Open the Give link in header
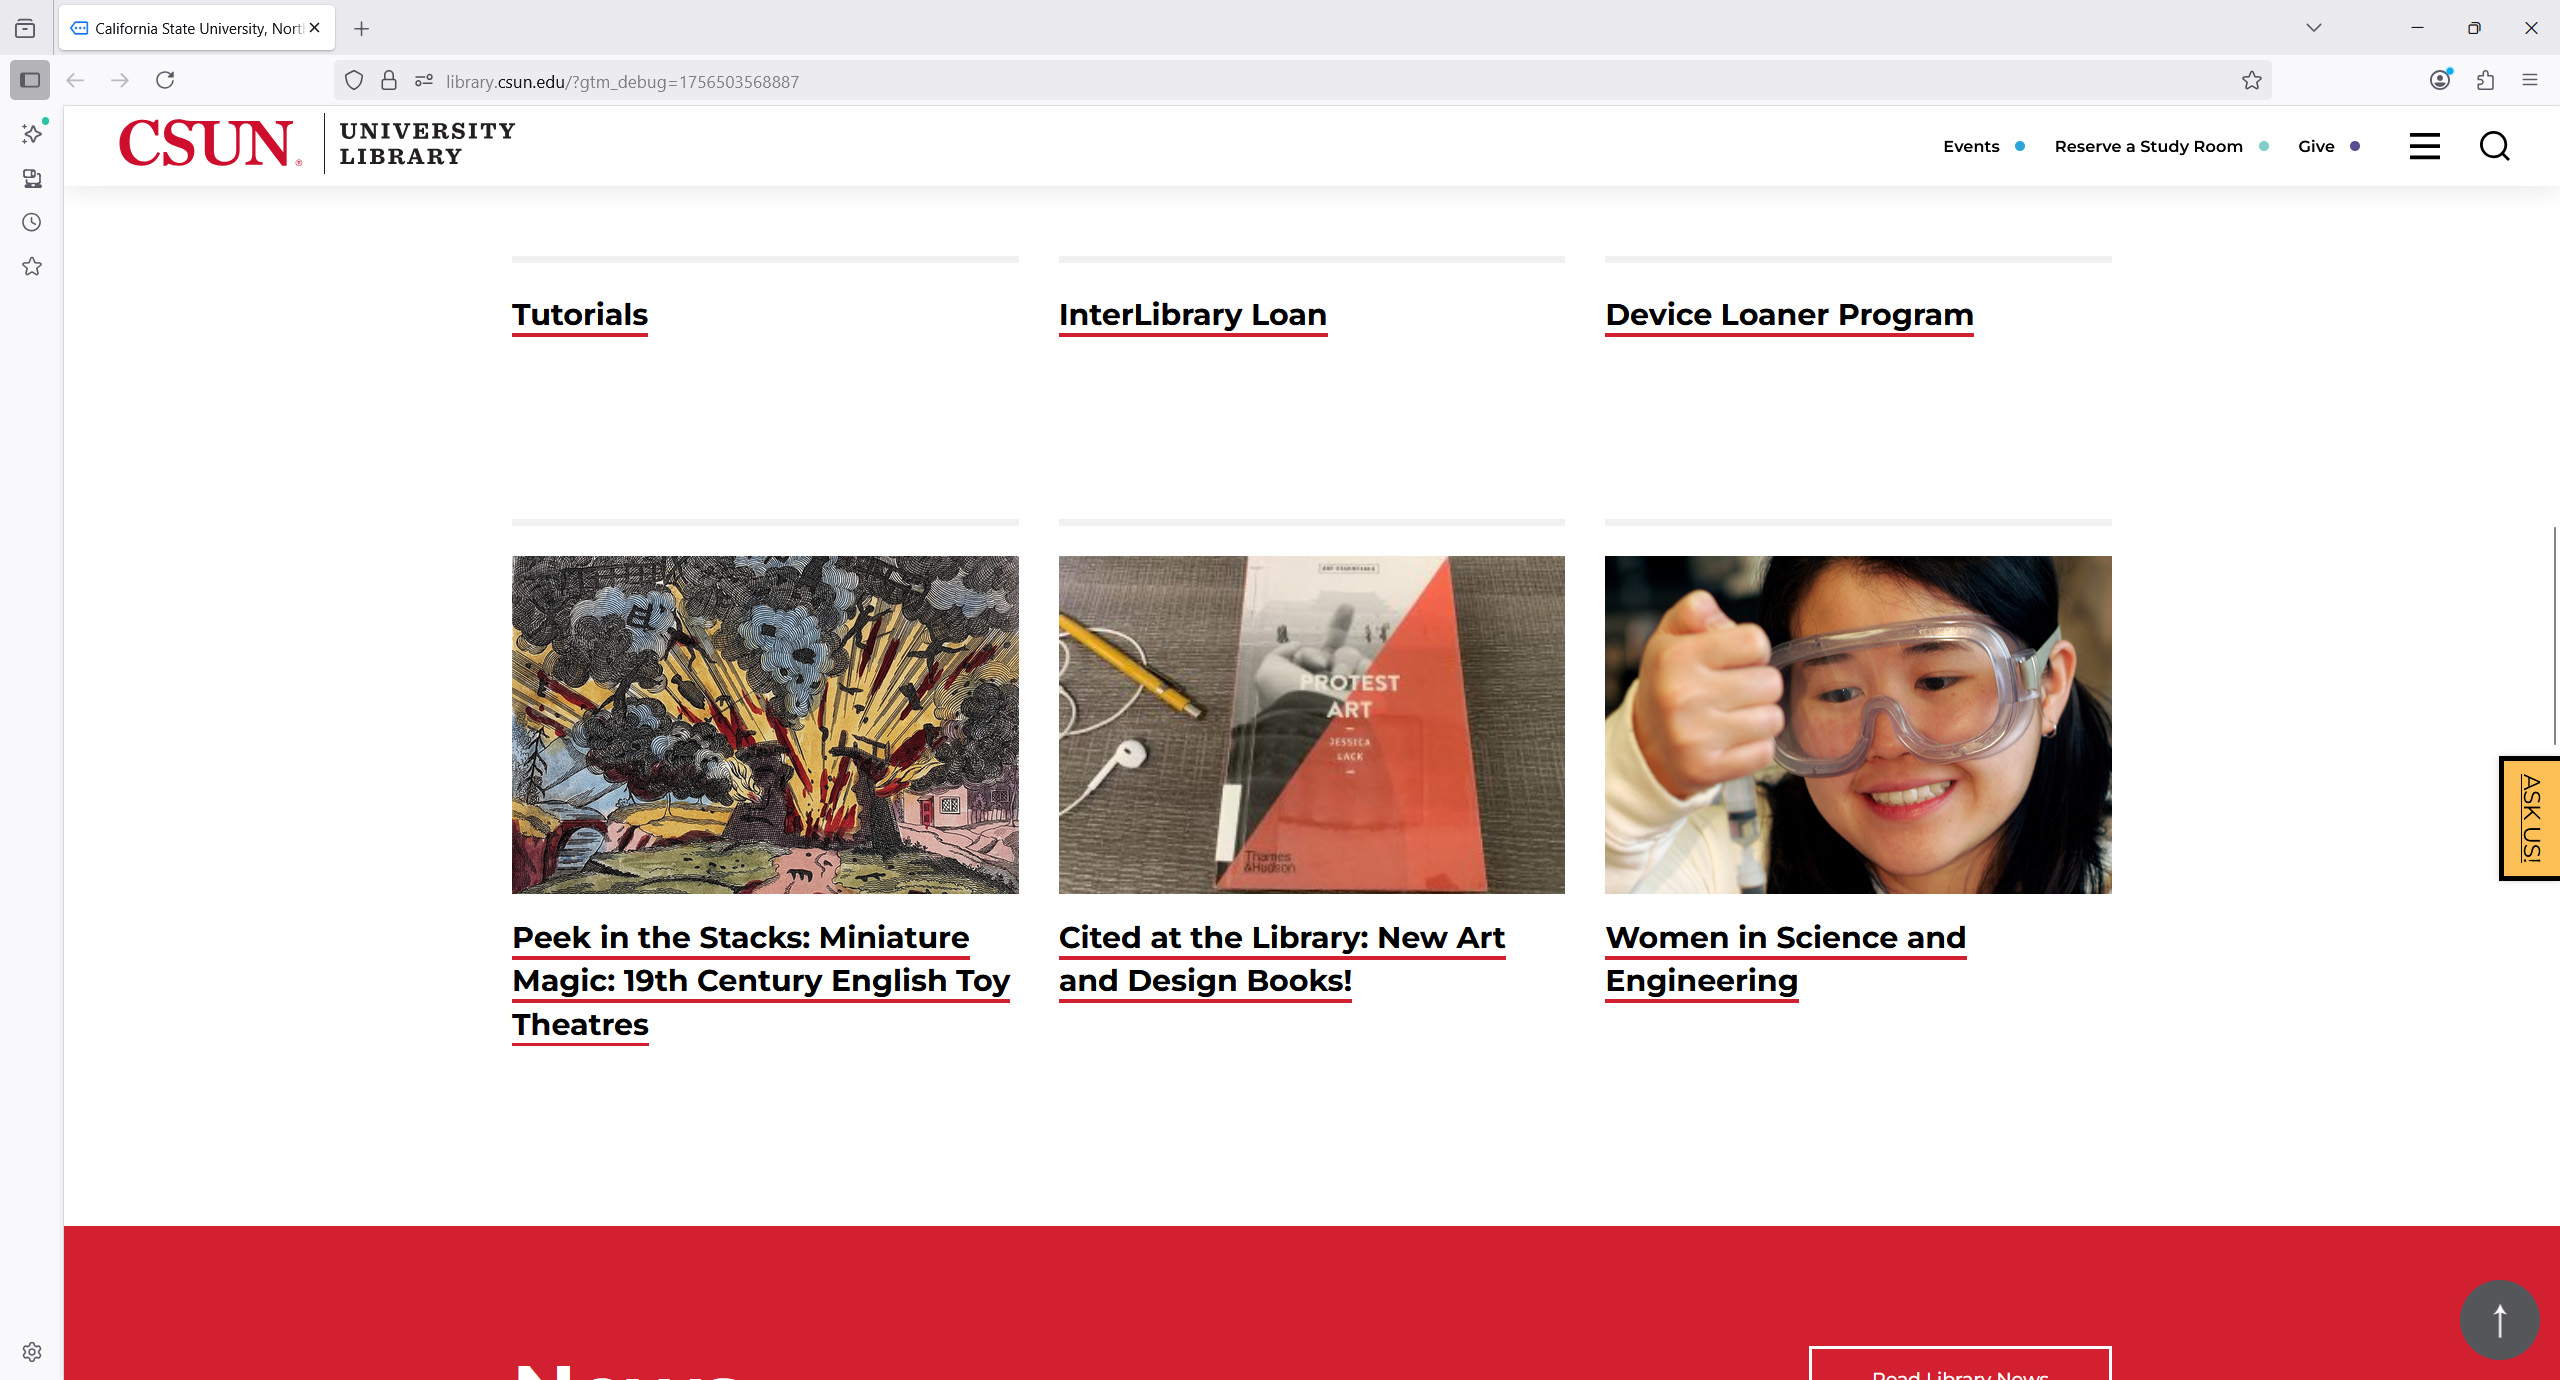Image resolution: width=2560 pixels, height=1380 pixels. 2316,146
